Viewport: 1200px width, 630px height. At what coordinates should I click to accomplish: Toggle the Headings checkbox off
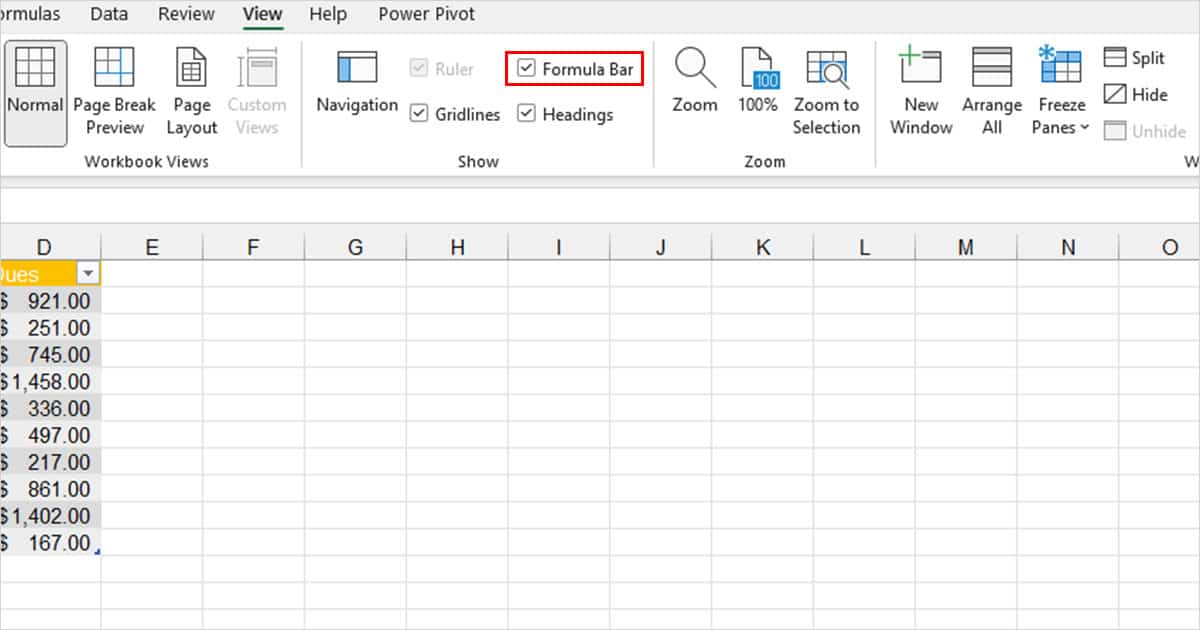click(527, 114)
